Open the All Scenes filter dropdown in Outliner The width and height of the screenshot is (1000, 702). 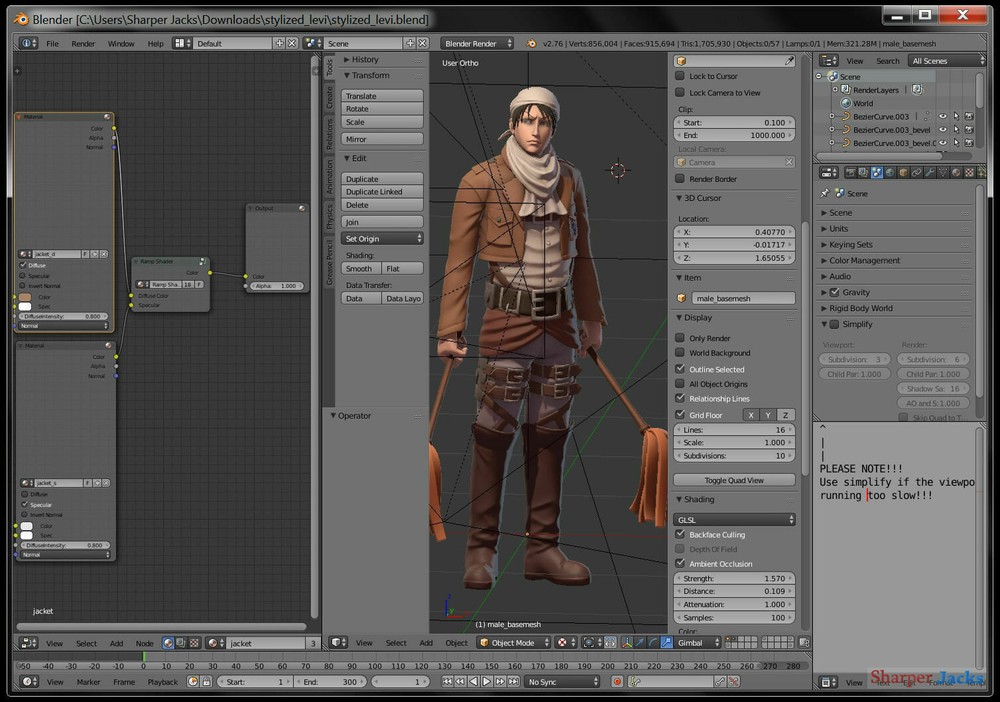tap(944, 60)
